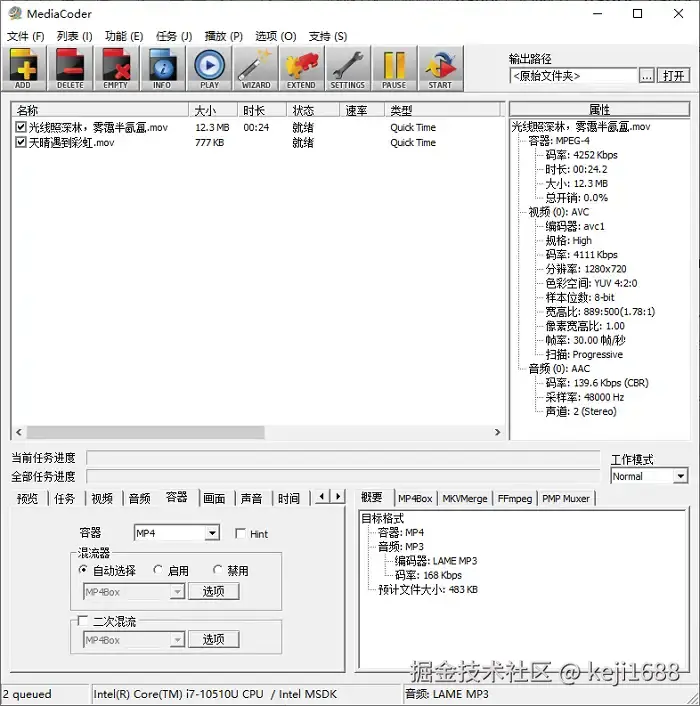The width and height of the screenshot is (700, 706).
Task: Open the 混流器 MP4Box dropdown
Action: click(x=134, y=592)
